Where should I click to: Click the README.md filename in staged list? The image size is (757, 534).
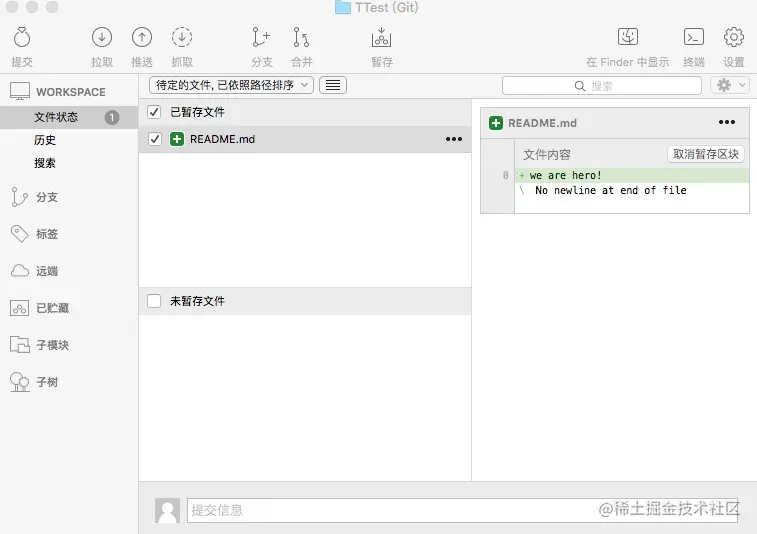point(223,139)
